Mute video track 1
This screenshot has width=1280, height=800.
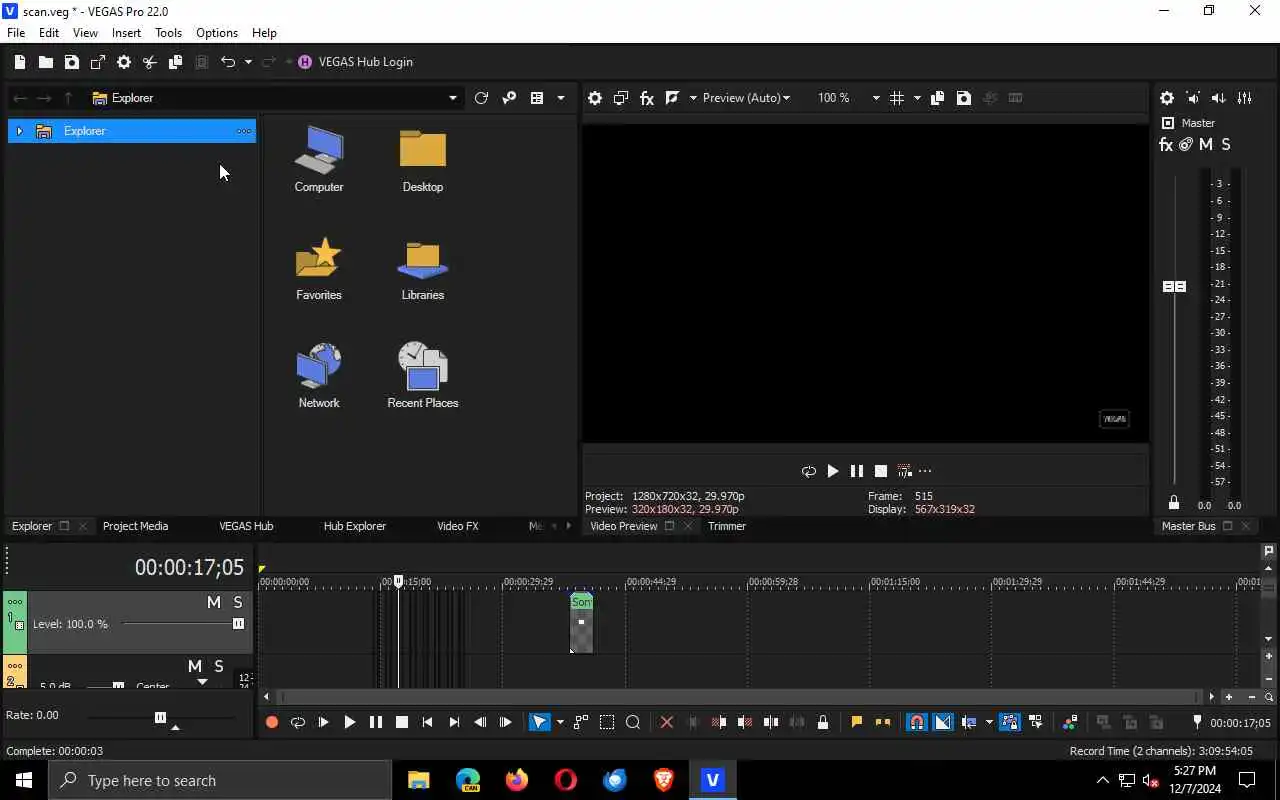(x=213, y=602)
